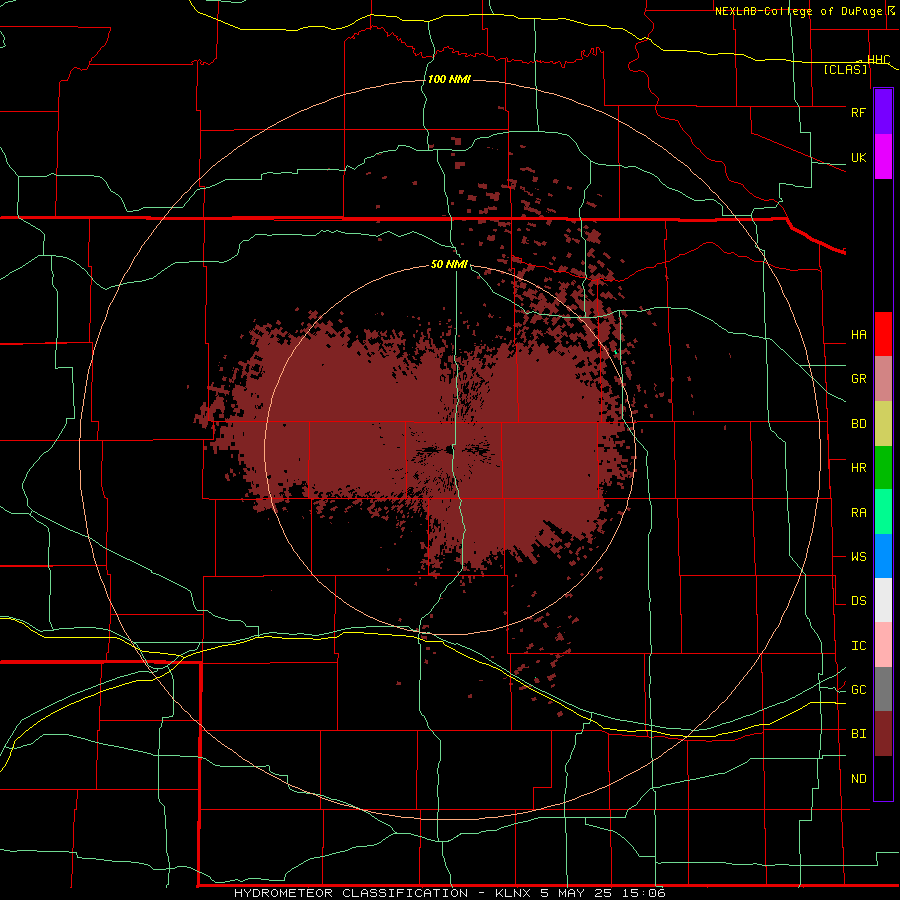This screenshot has height=900, width=900.
Task: Click the dark red BI color swatch
Action: pos(883,734)
